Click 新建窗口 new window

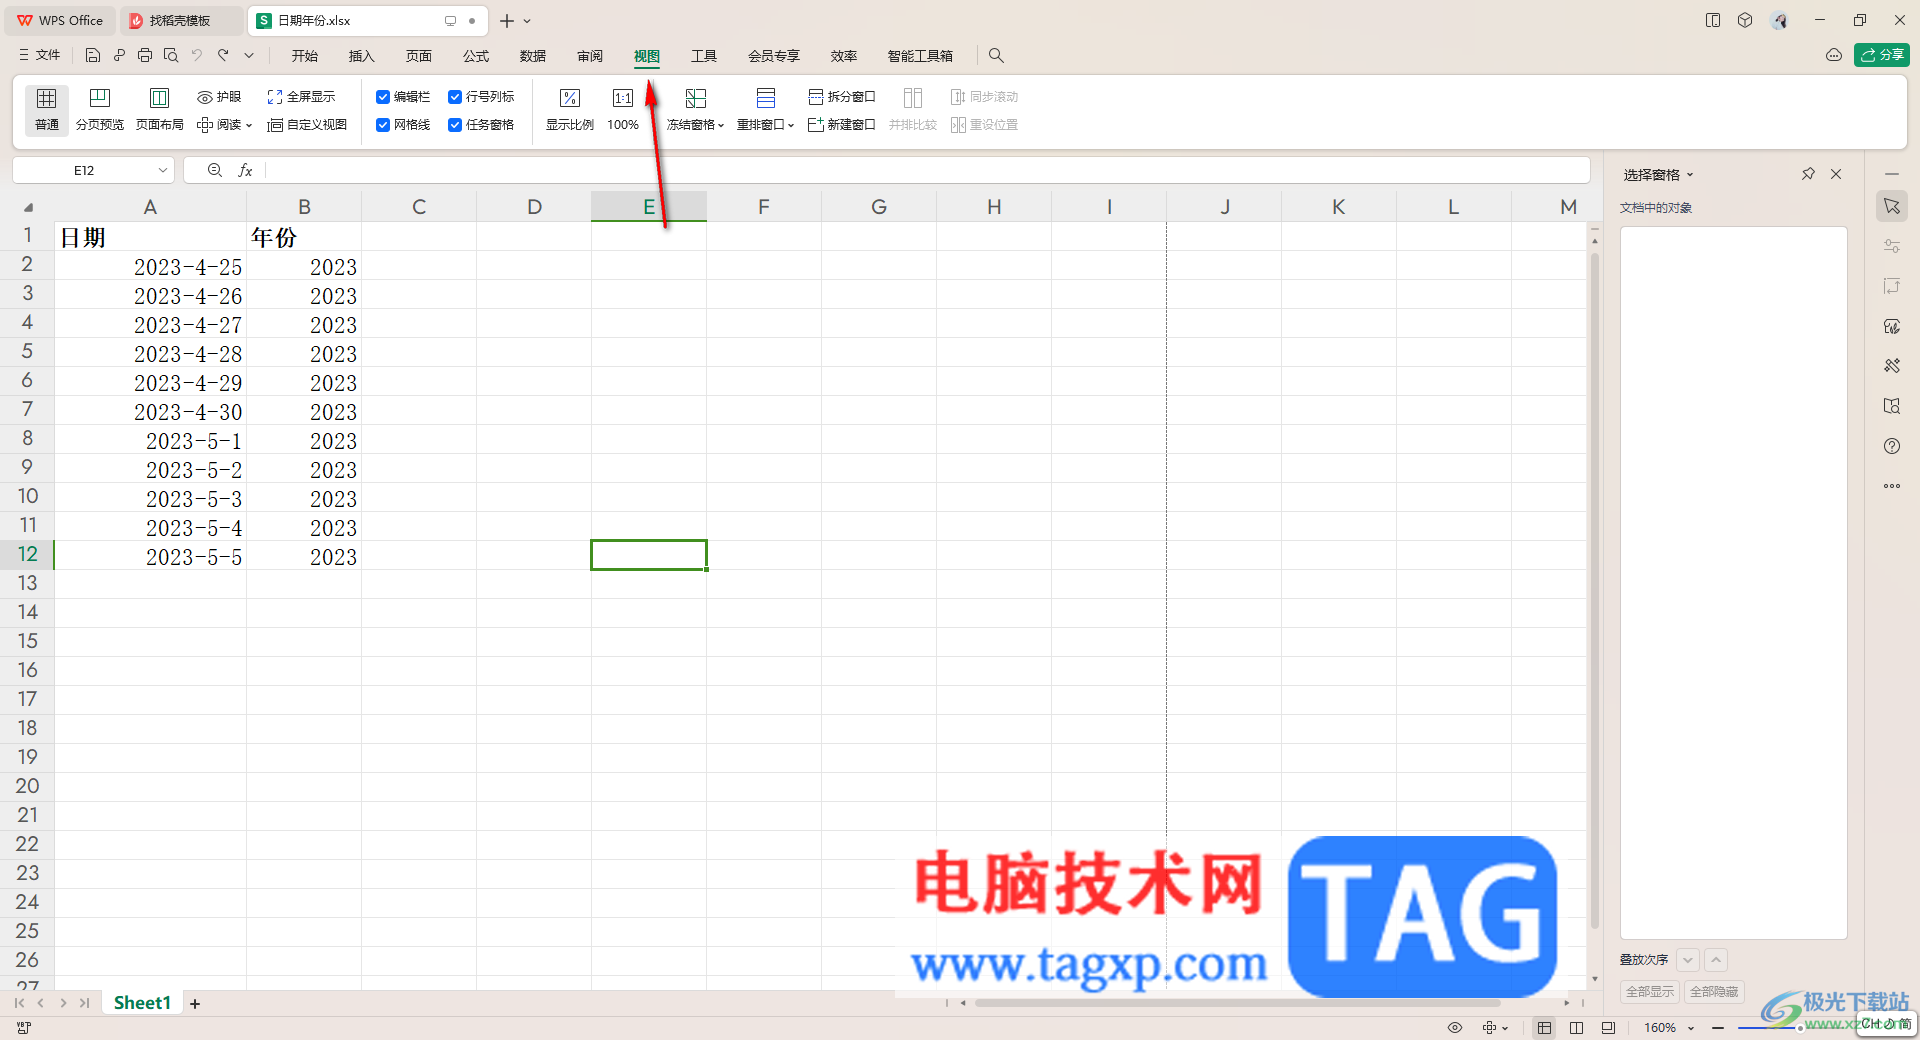point(842,125)
